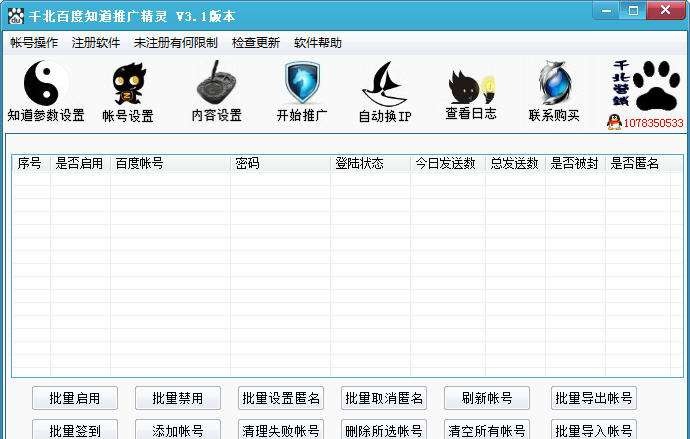
Task: Open 帐号设置 cartoon character icon
Action: click(x=128, y=84)
